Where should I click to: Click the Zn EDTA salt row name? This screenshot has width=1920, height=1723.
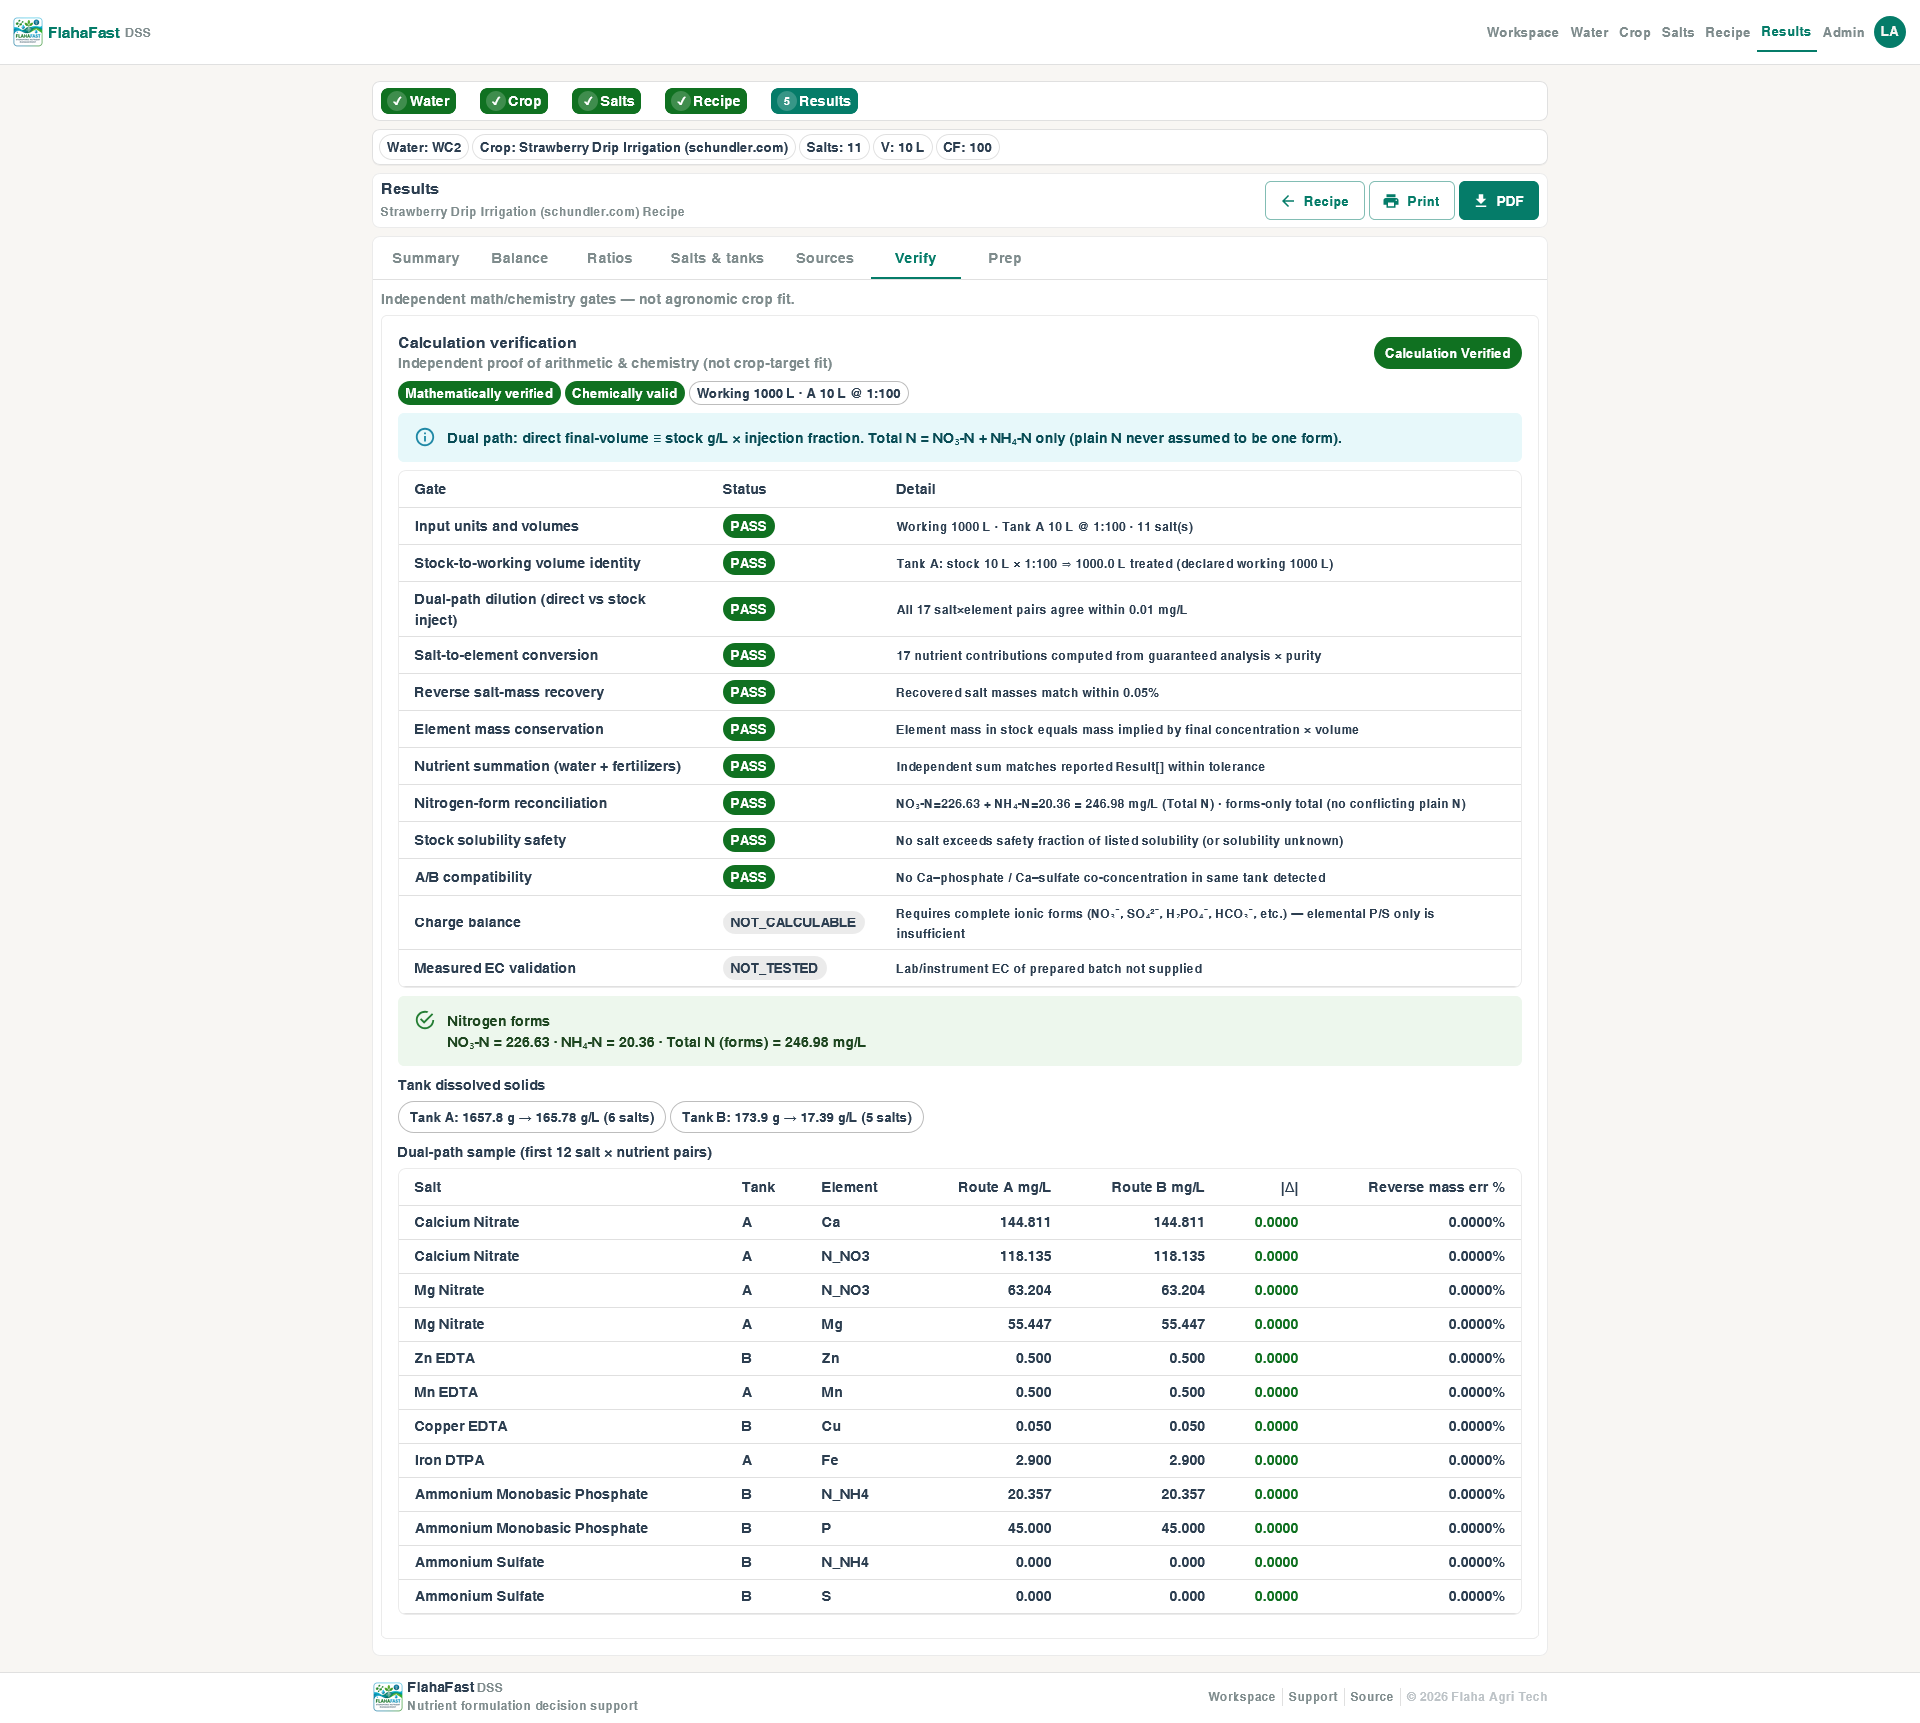444,1358
